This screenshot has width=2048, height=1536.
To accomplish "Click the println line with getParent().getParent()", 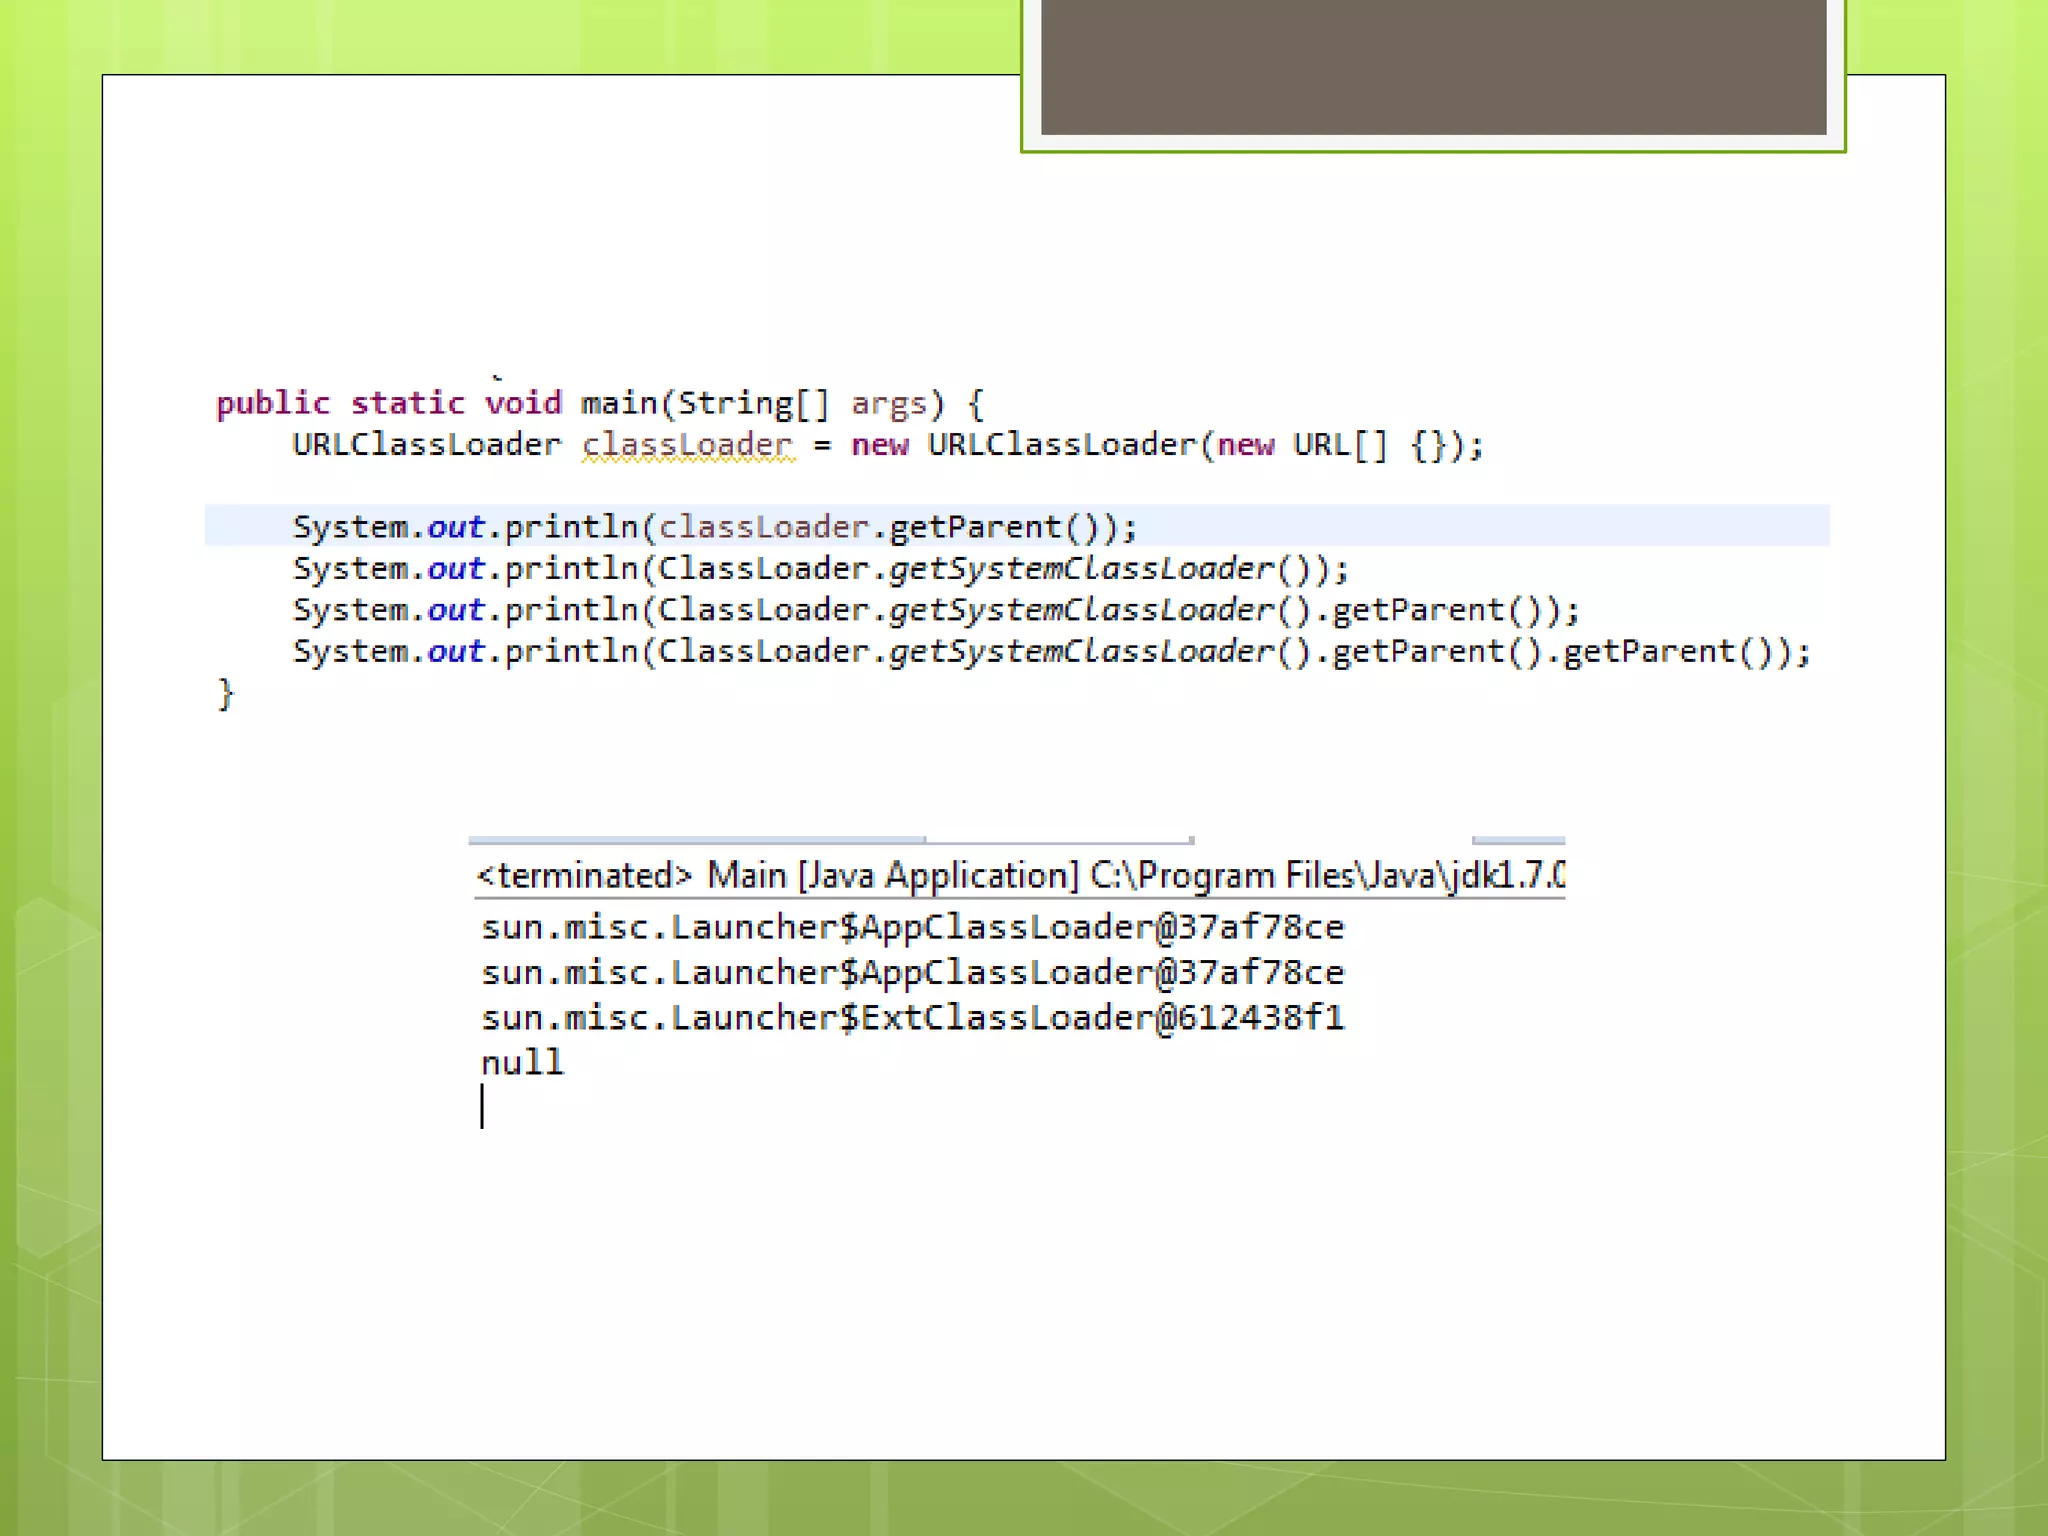I will (1050, 652).
